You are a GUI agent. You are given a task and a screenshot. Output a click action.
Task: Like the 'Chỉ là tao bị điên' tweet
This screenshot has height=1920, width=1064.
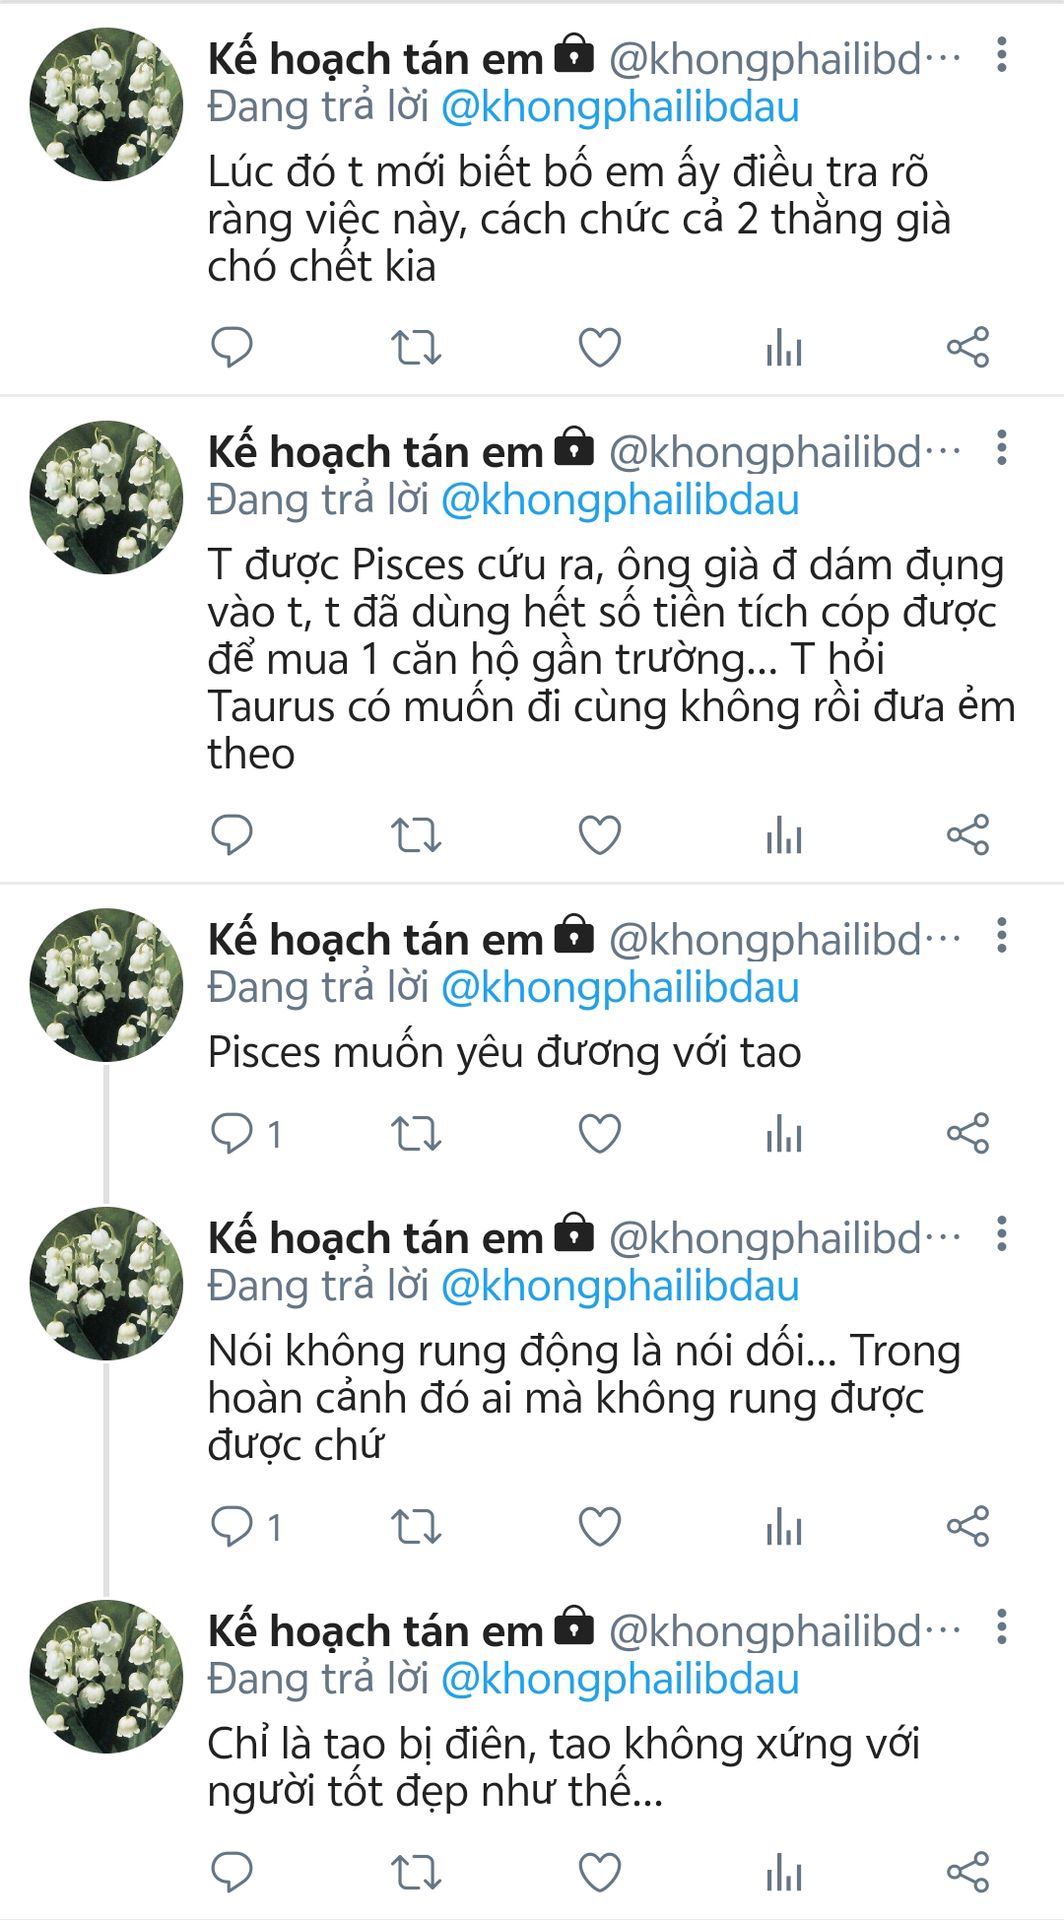[x=600, y=1872]
